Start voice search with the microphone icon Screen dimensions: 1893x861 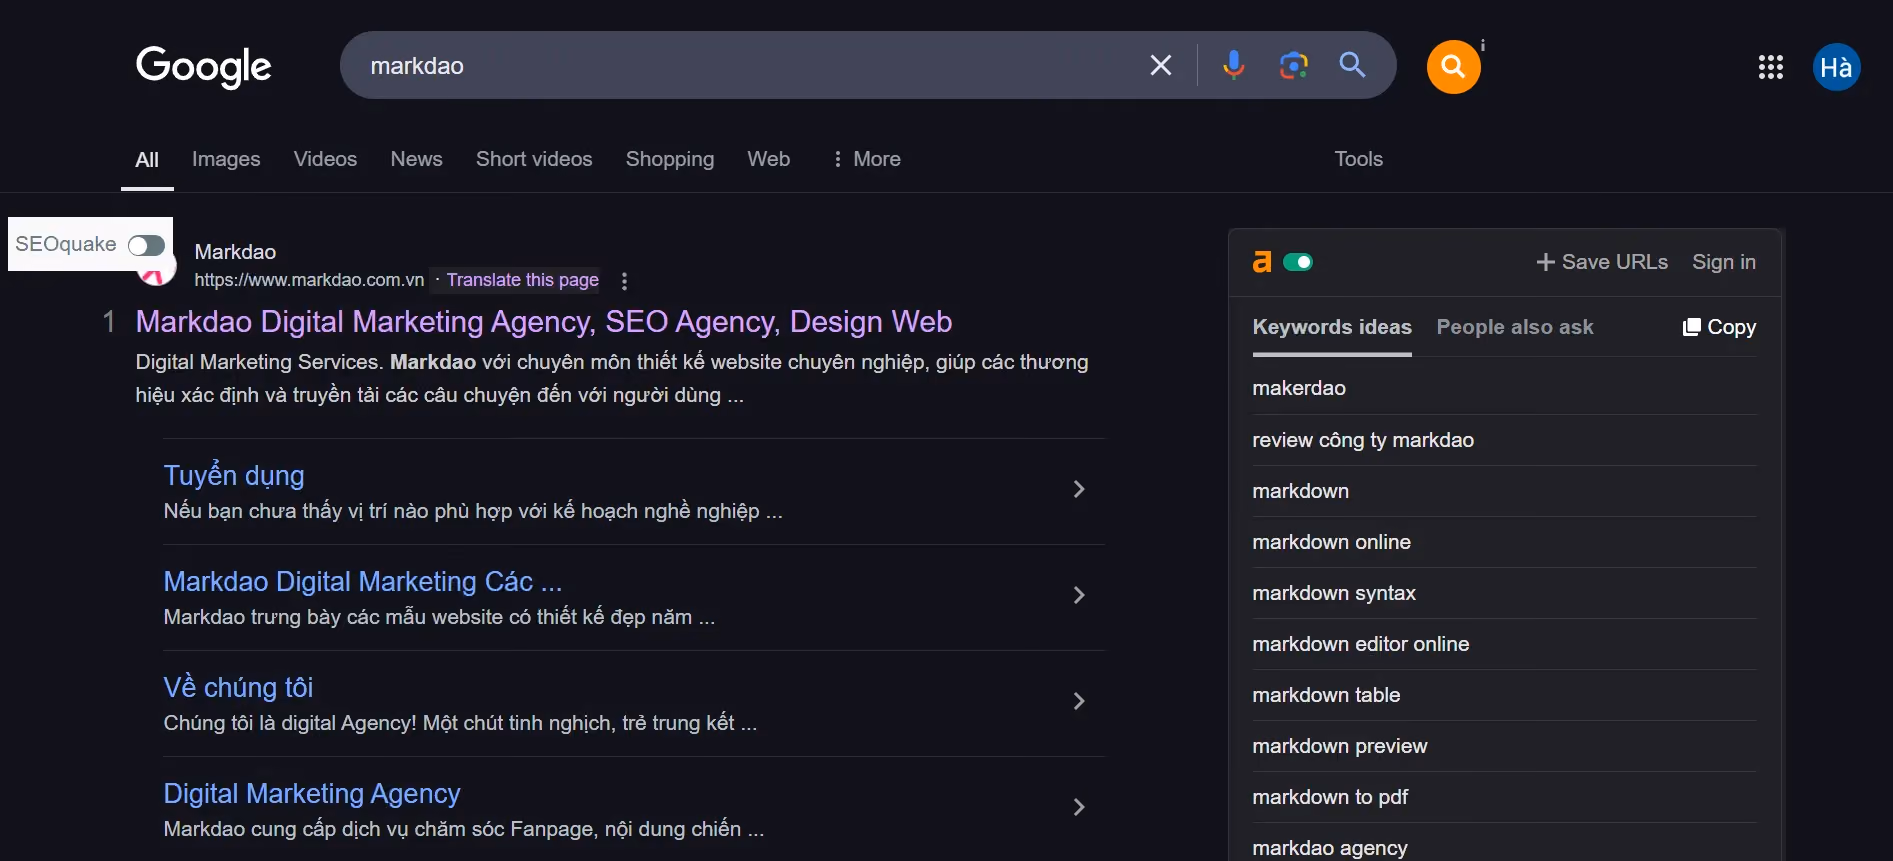click(1233, 65)
